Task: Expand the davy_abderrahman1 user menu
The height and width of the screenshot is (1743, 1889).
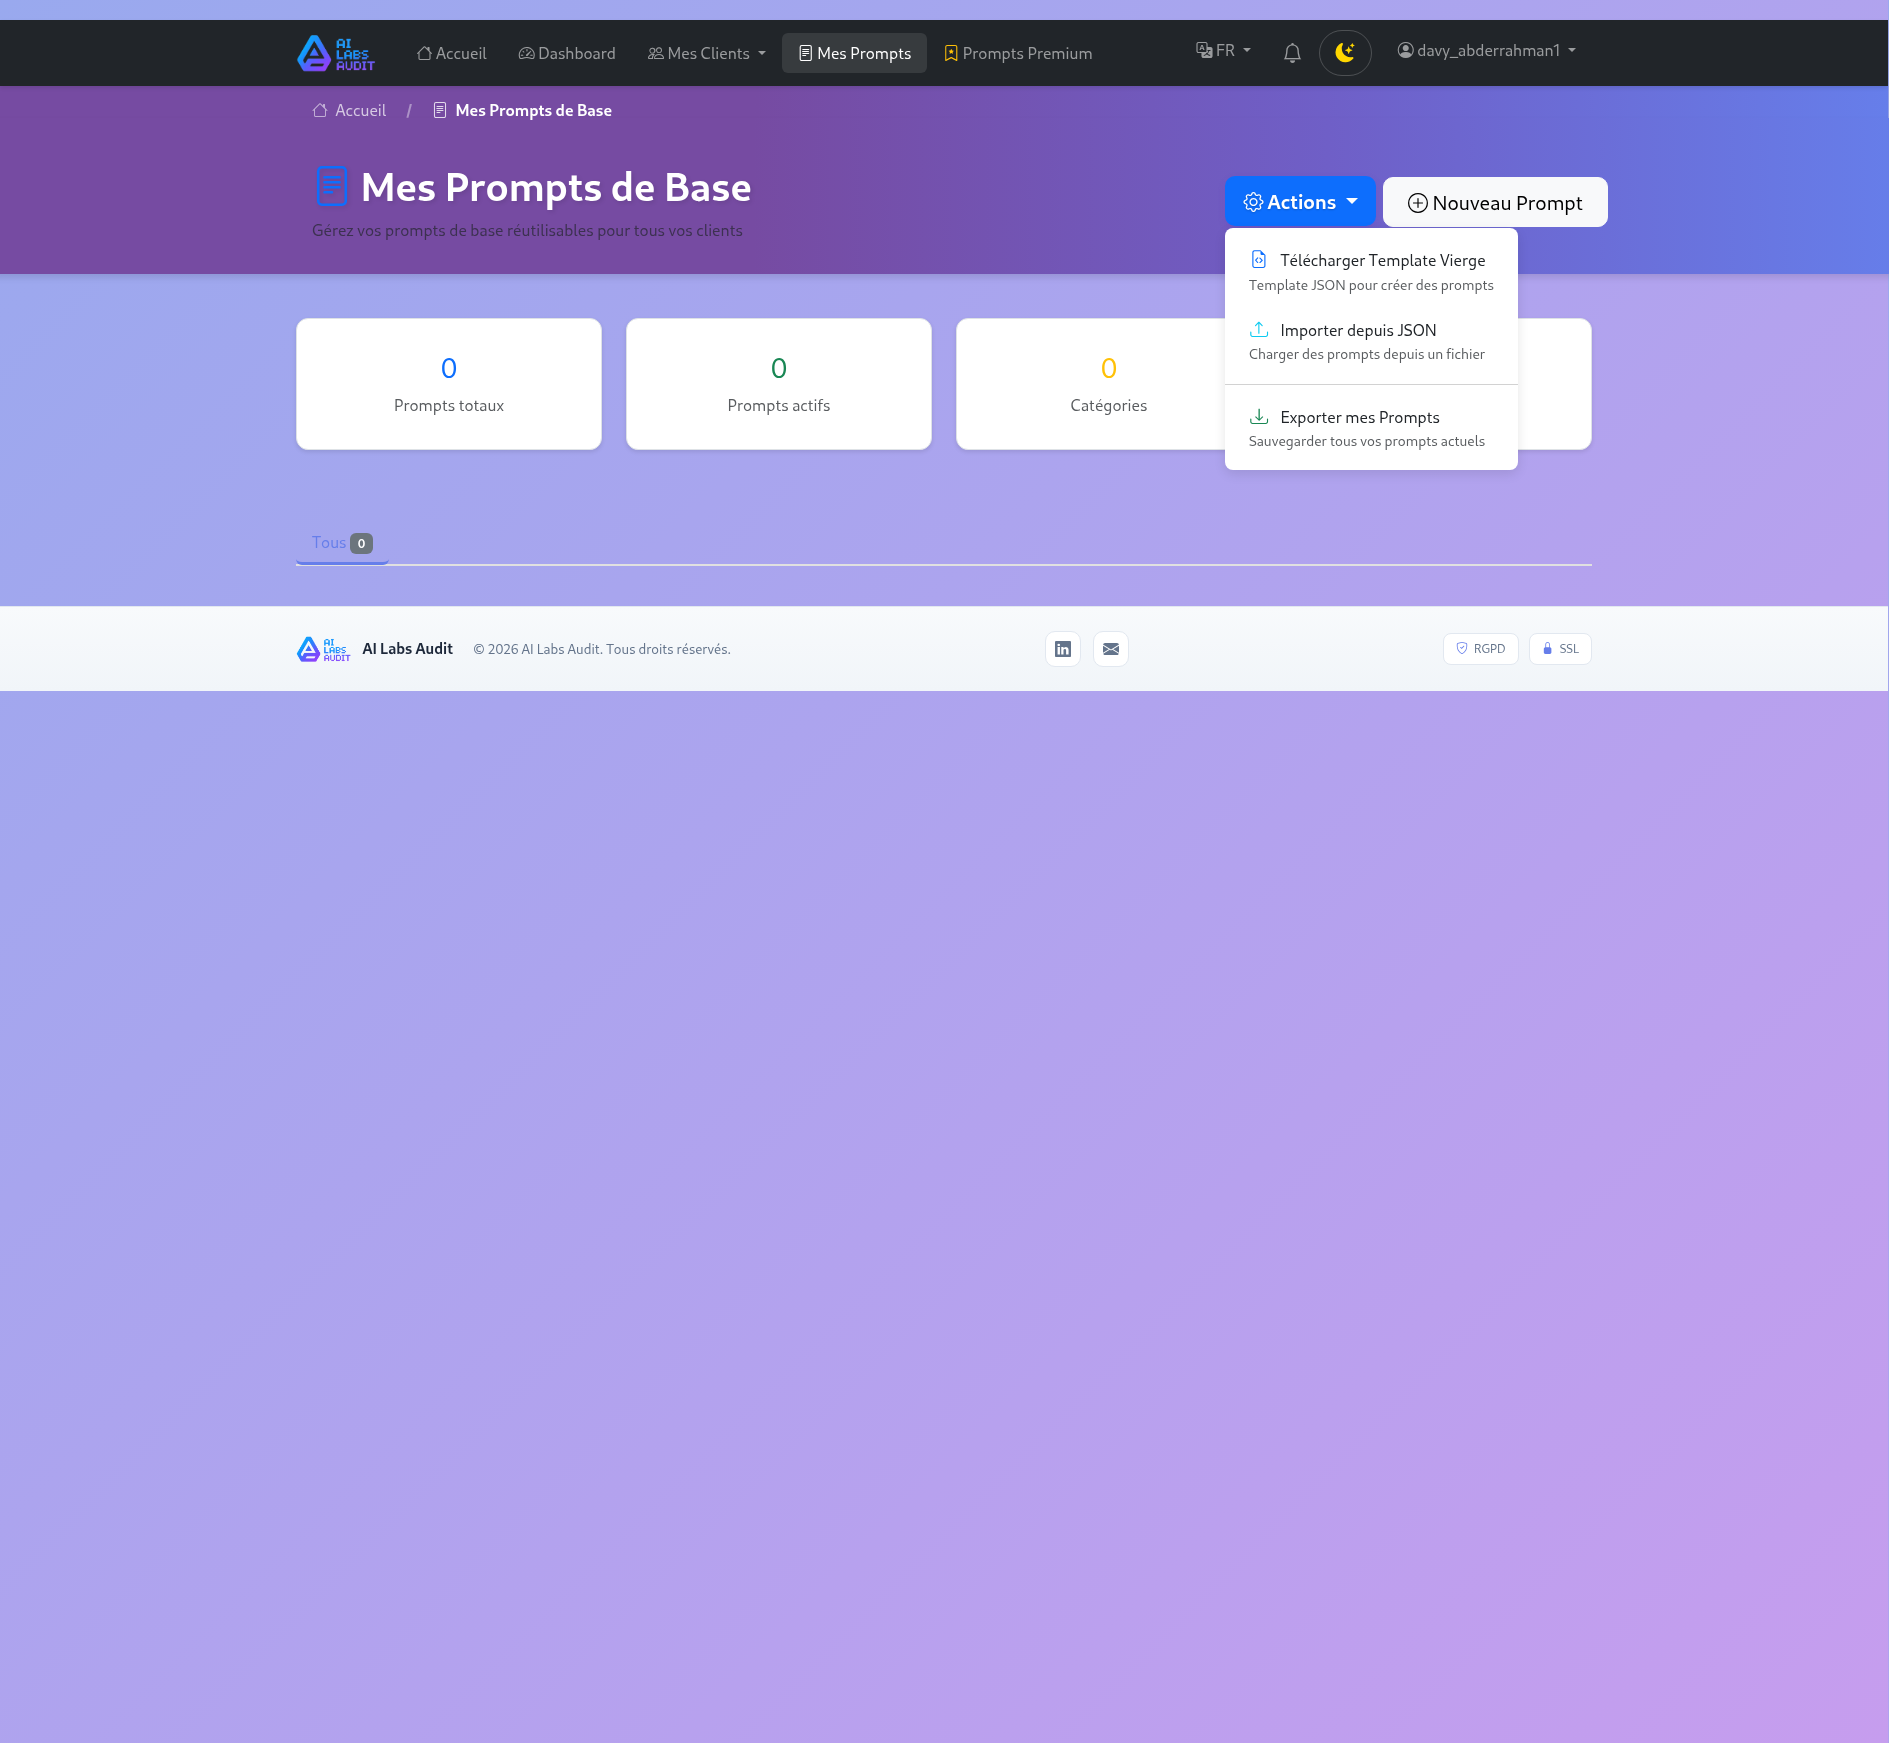Action: (1486, 50)
